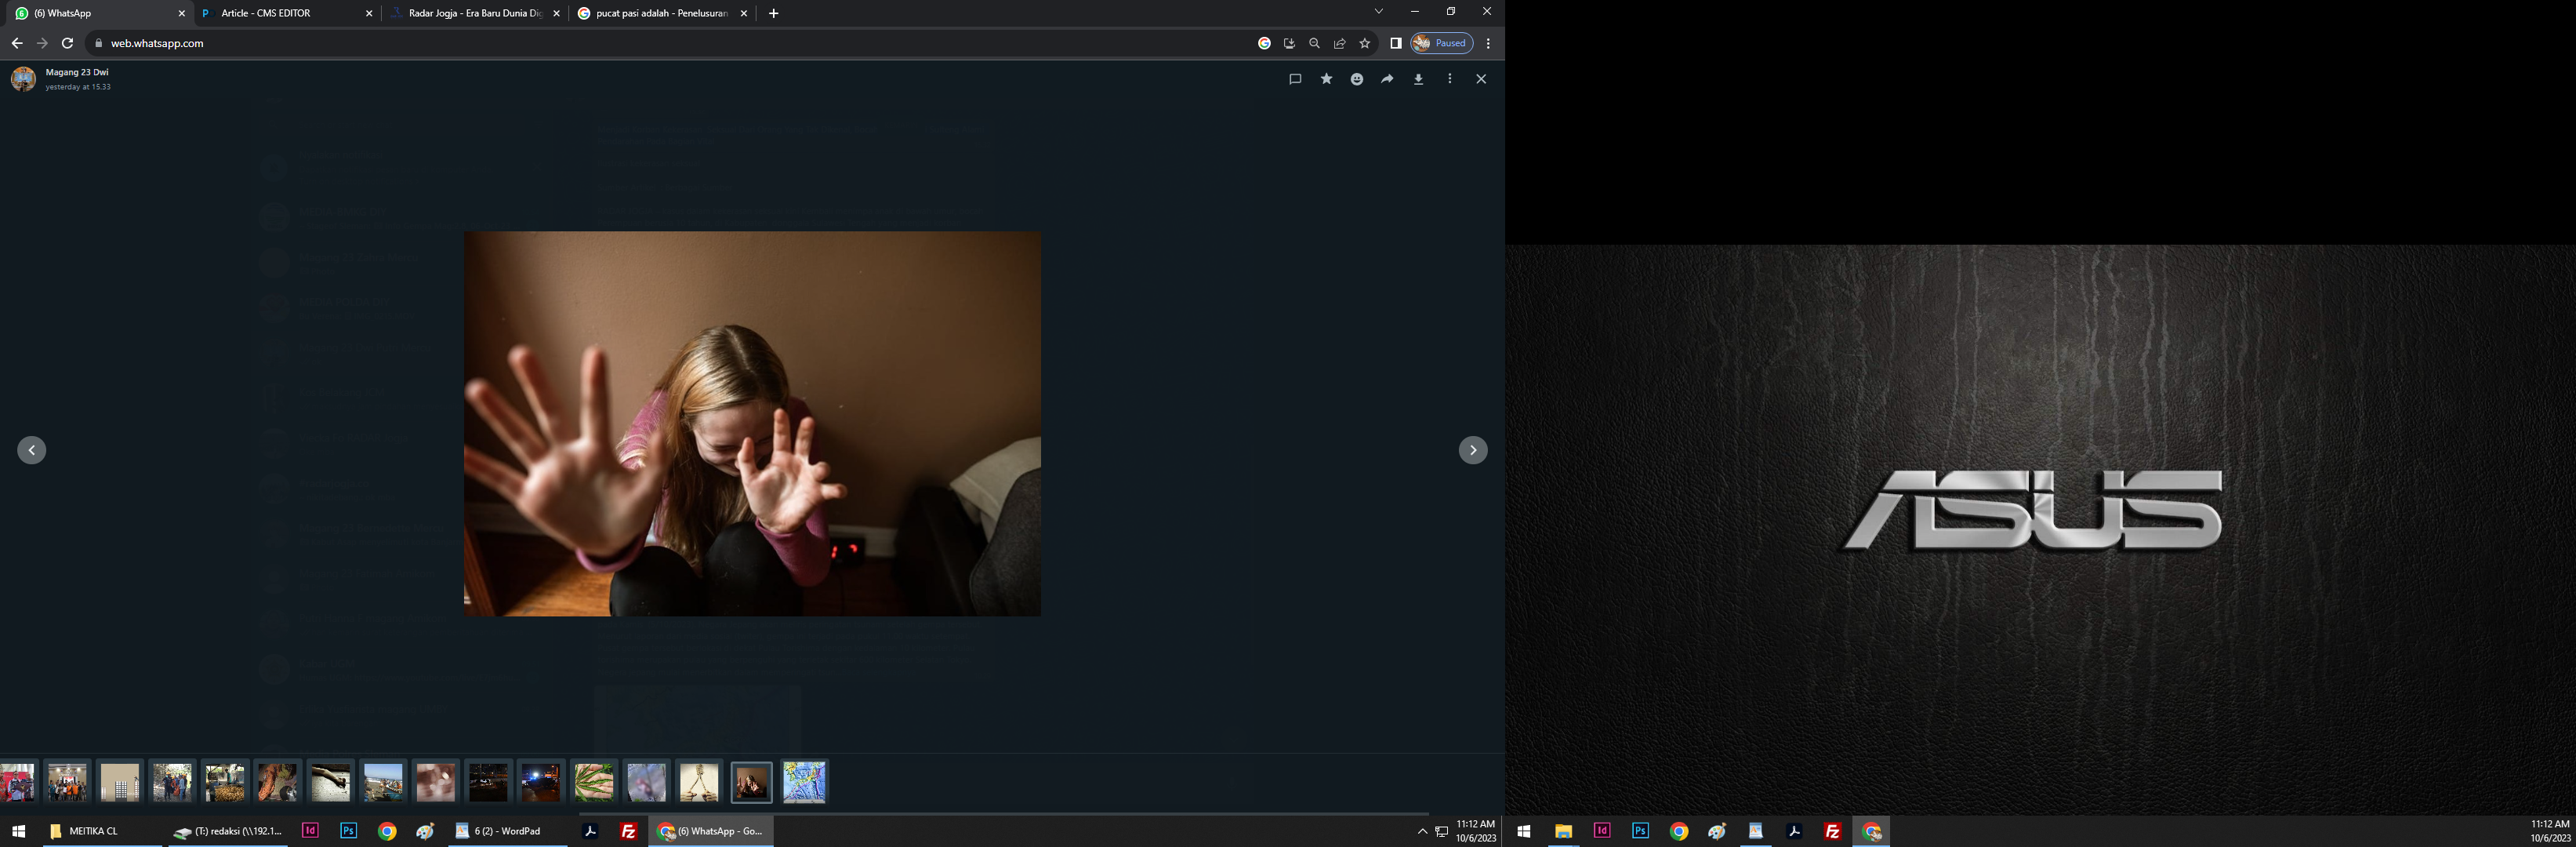The width and height of the screenshot is (2576, 847).
Task: Open Start menu on right monitor
Action: pos(1524,831)
